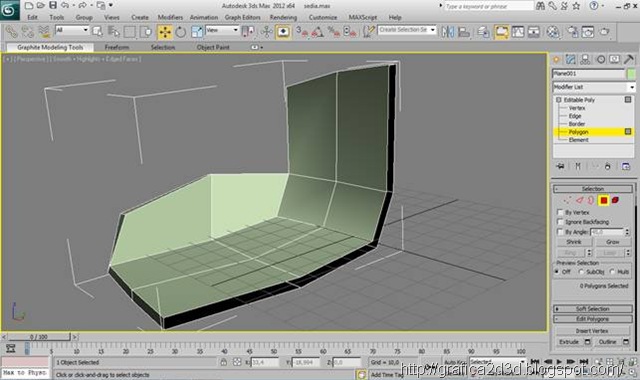Open the Utilities hammer panel icon

629,60
